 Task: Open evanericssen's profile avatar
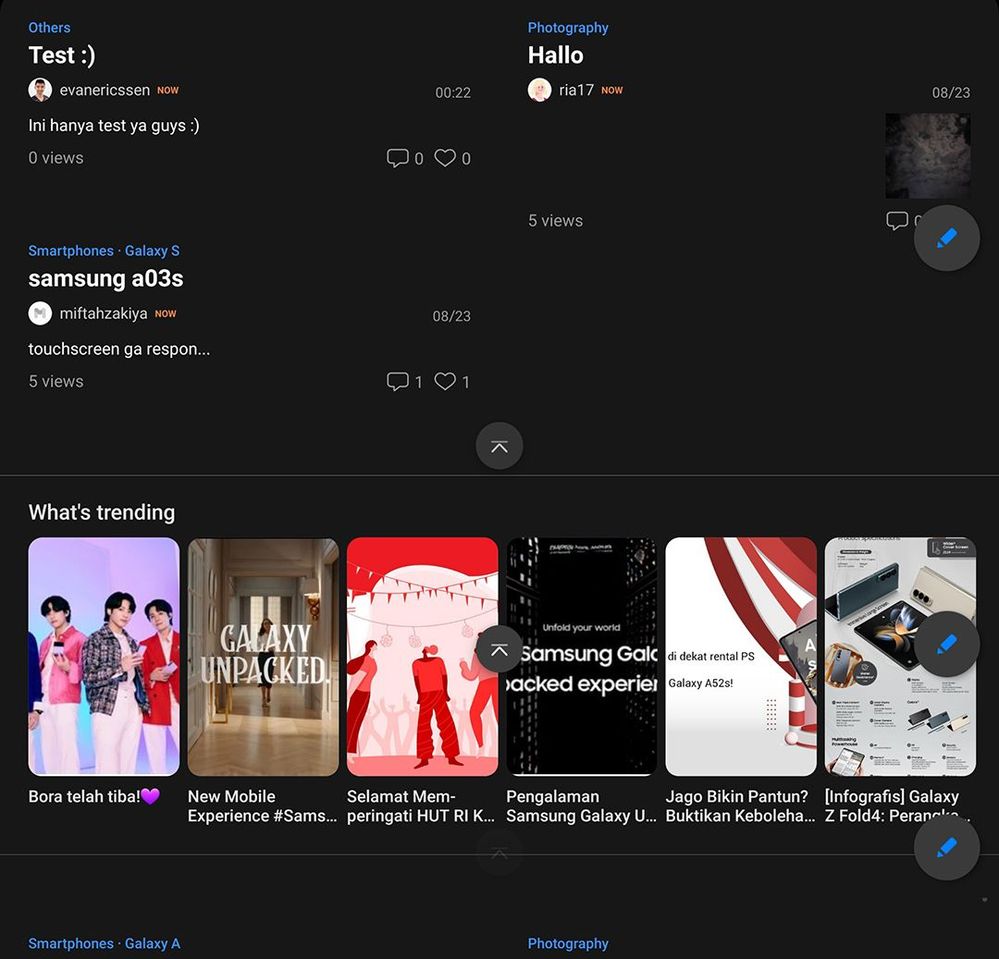coord(40,90)
